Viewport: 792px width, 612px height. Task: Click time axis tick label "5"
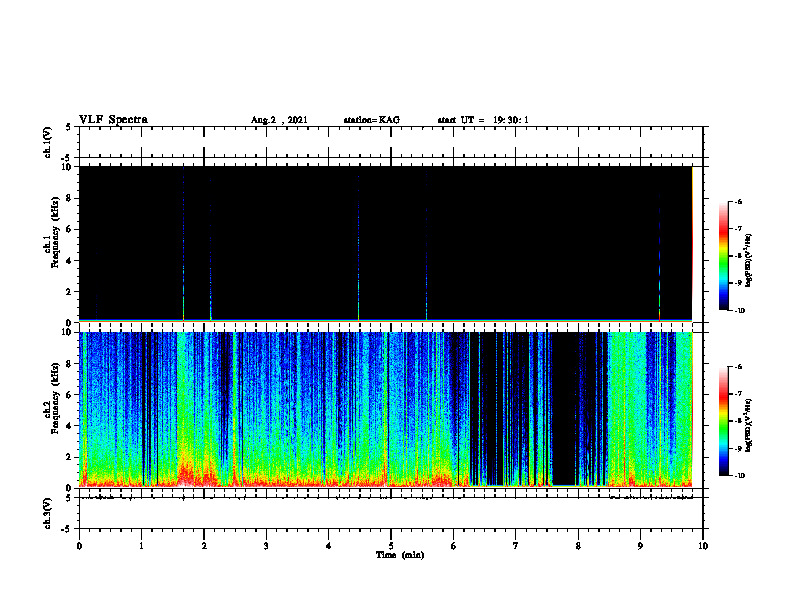391,546
